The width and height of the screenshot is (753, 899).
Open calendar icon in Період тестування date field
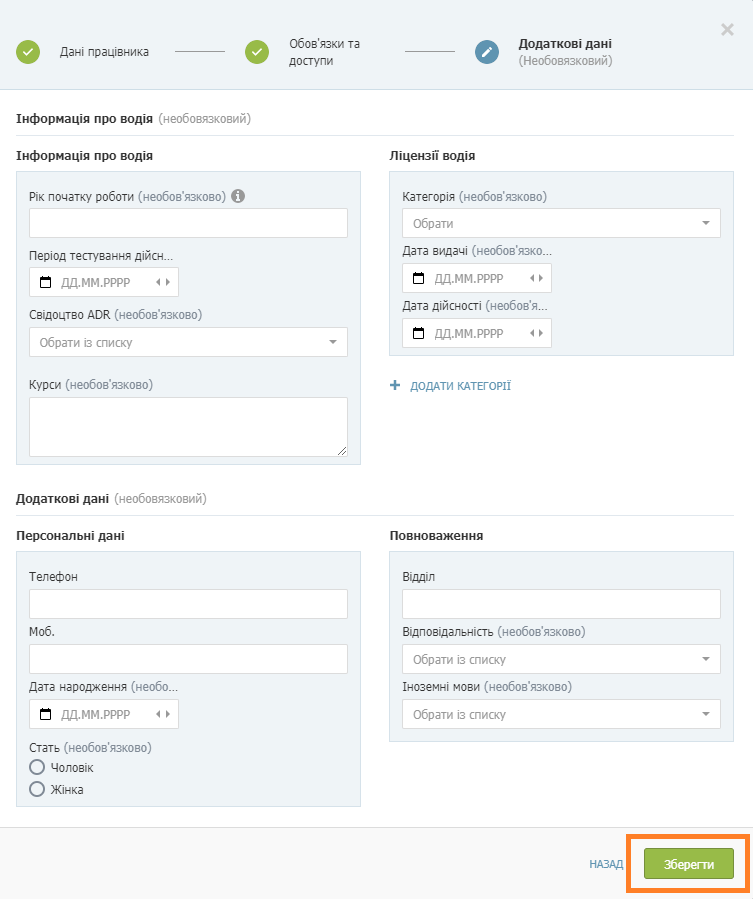pos(45,282)
